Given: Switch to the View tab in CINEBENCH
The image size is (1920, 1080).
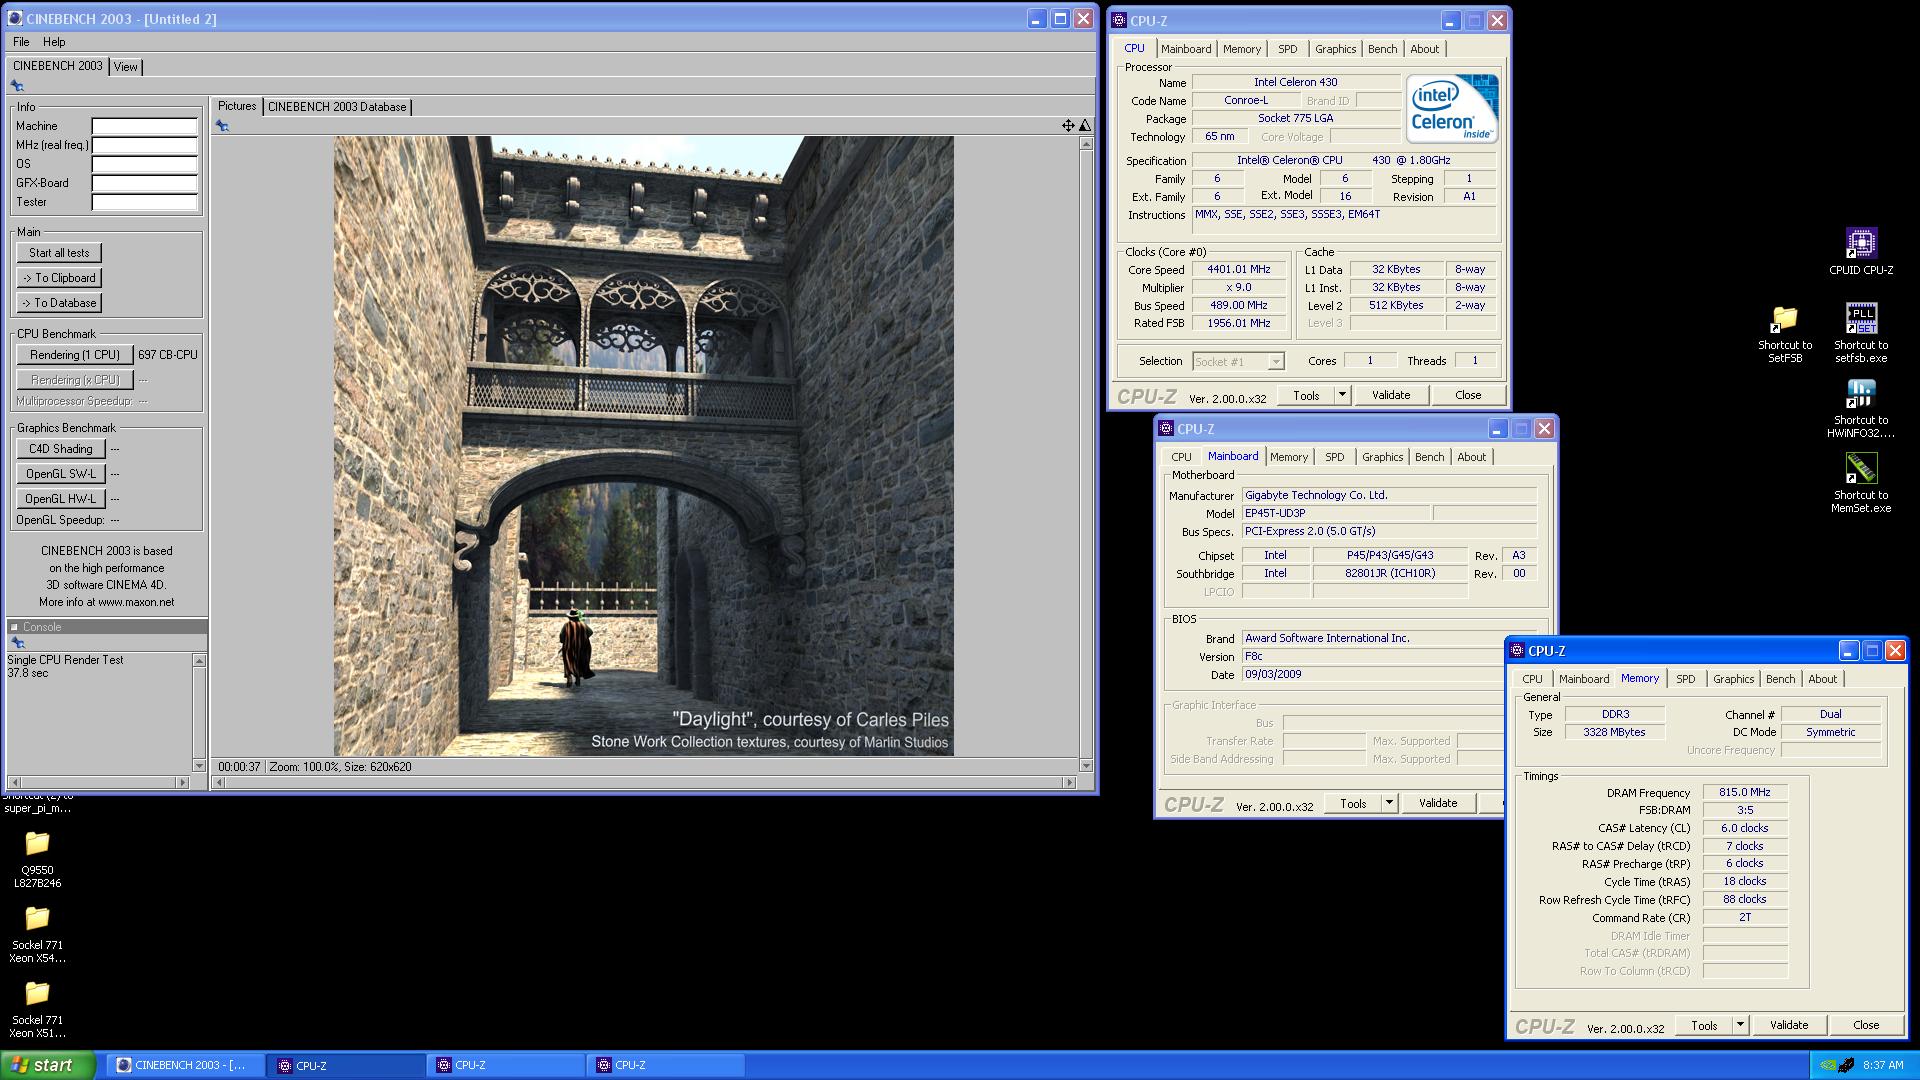Looking at the screenshot, I should (126, 67).
